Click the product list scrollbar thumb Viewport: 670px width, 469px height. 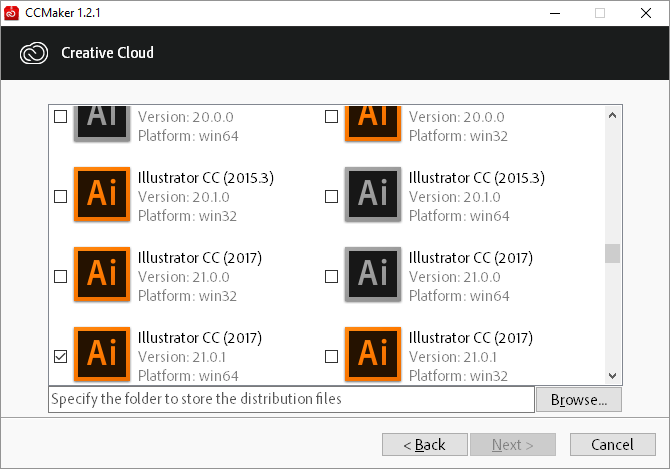point(612,254)
